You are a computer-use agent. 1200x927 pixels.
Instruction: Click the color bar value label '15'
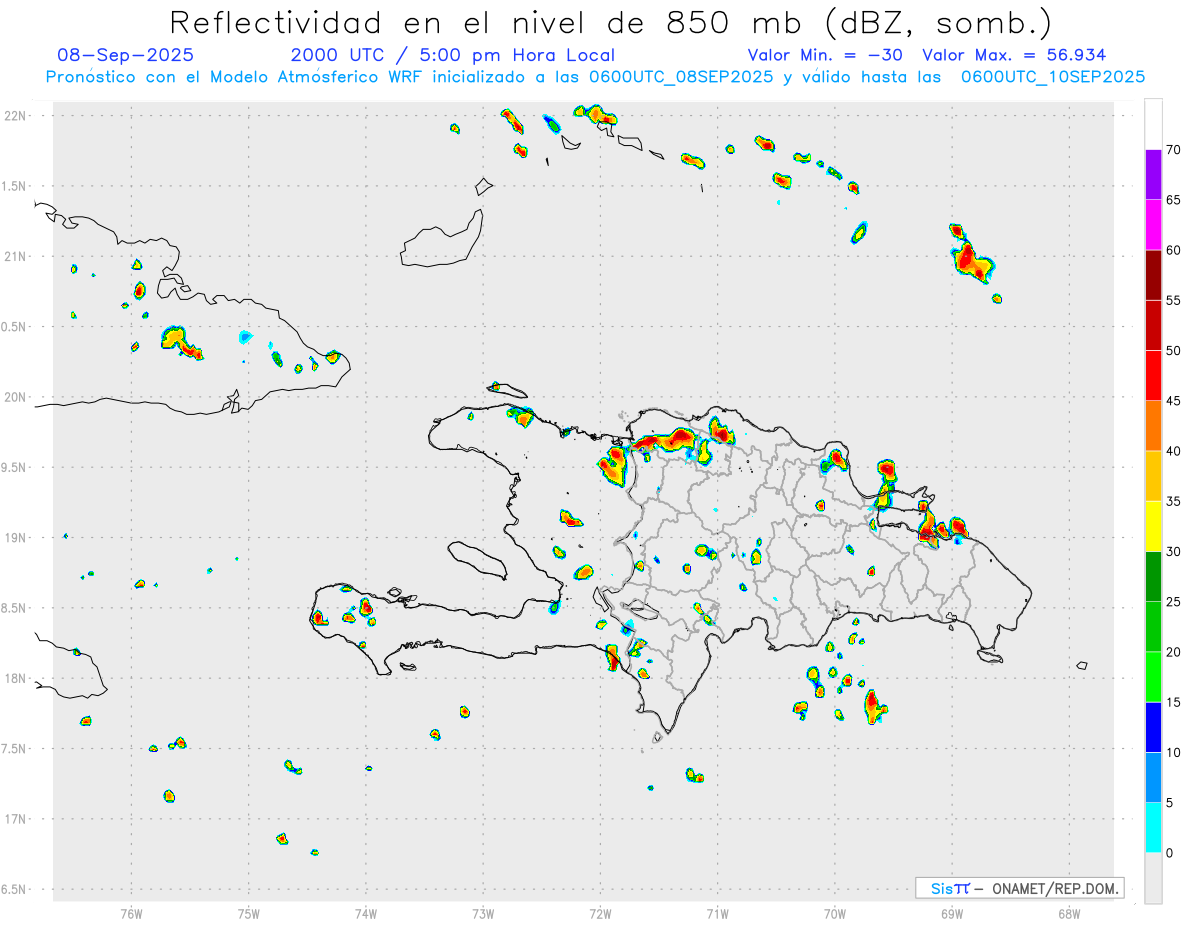[1174, 702]
